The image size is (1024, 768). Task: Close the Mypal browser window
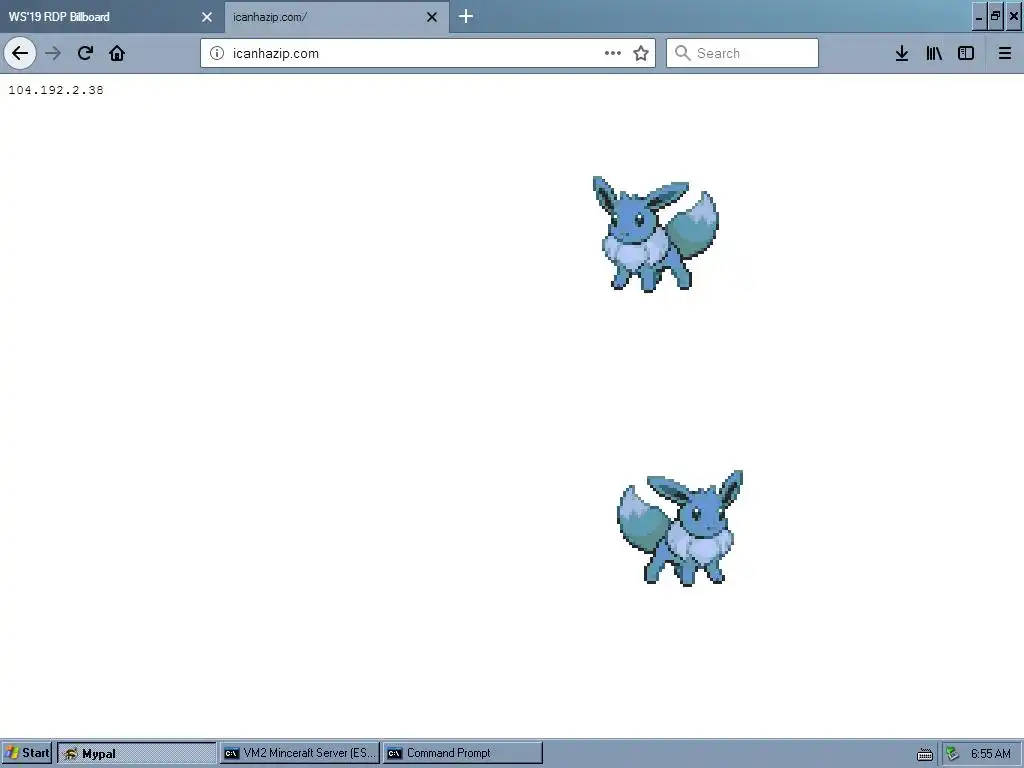tap(1014, 17)
